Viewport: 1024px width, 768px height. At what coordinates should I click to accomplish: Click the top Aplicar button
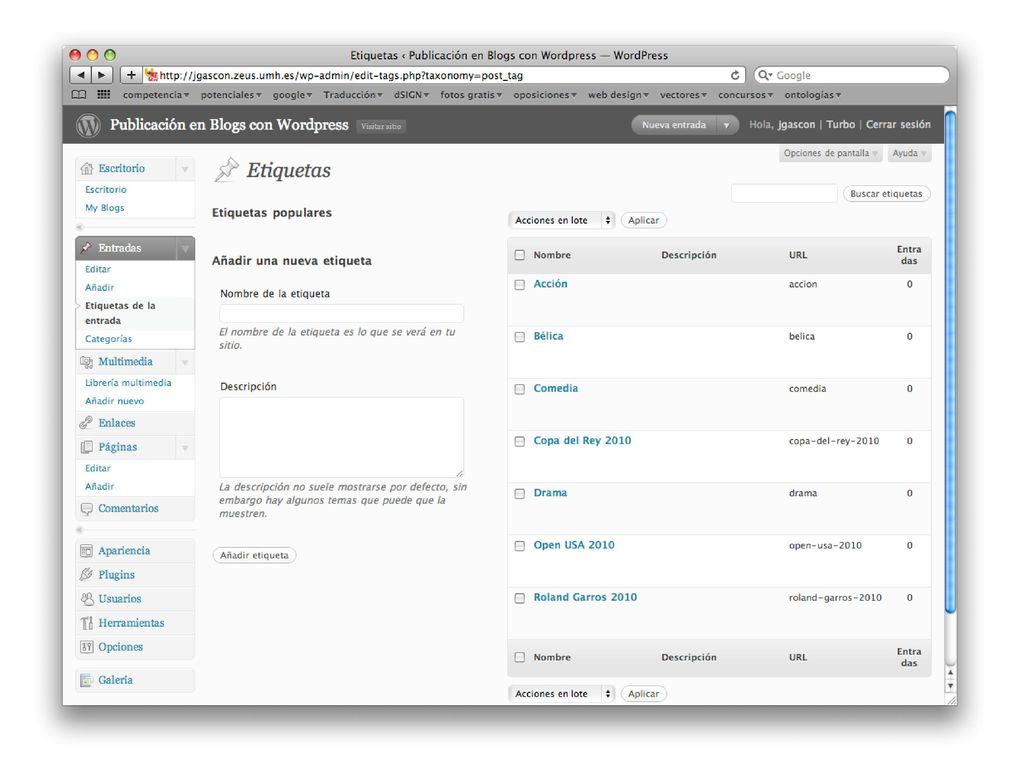click(643, 220)
